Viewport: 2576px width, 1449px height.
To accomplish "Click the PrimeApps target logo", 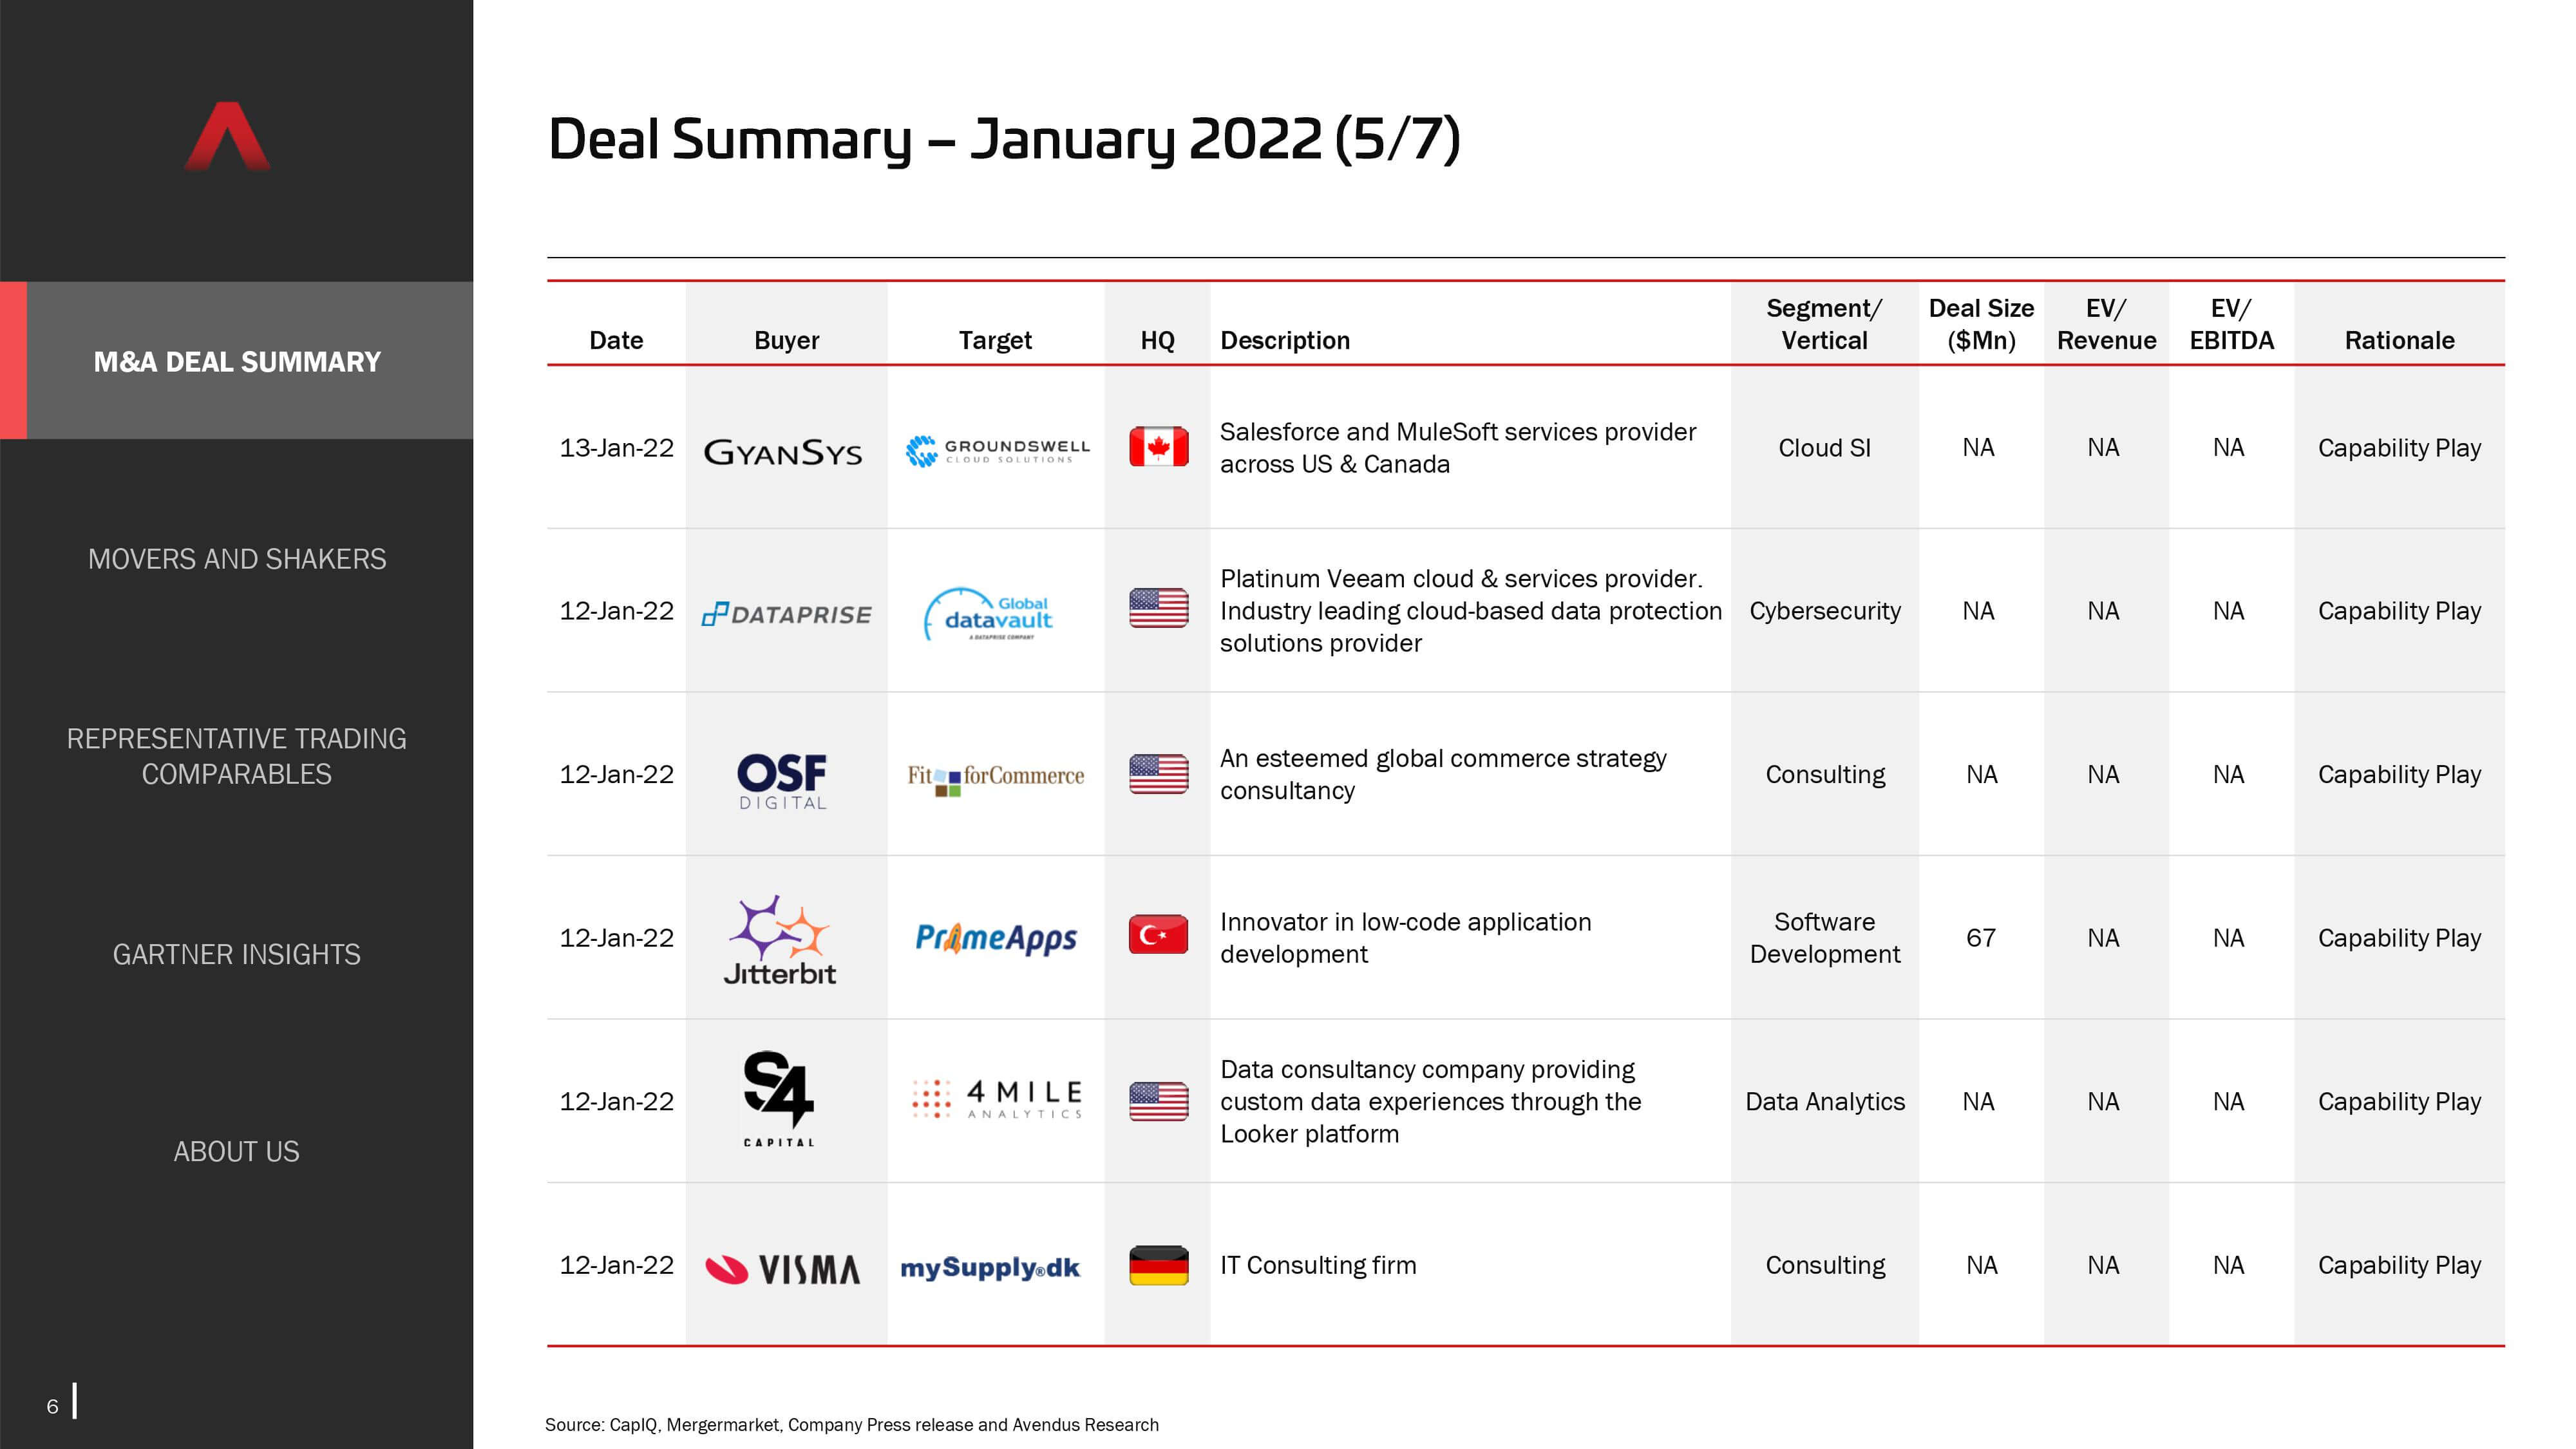I will pos(996,938).
